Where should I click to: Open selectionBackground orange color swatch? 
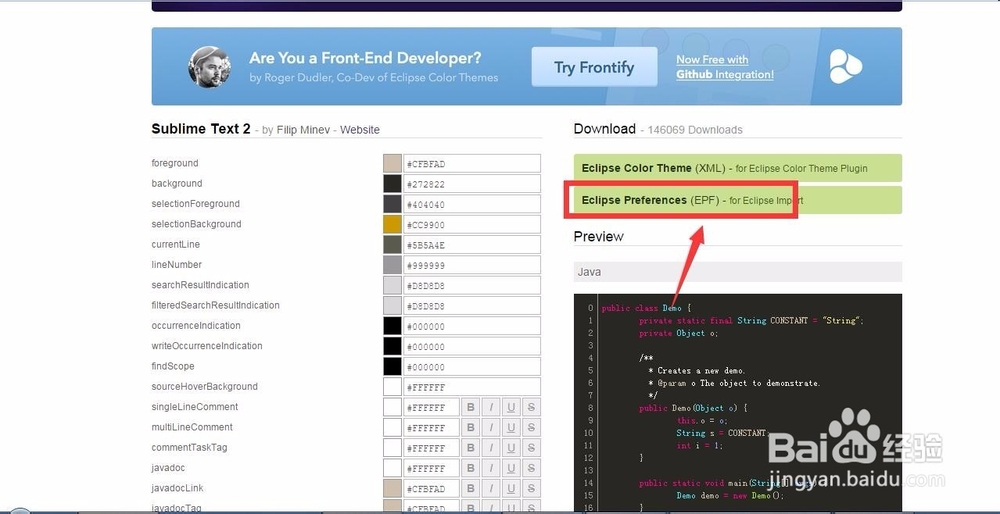pyautogui.click(x=392, y=224)
